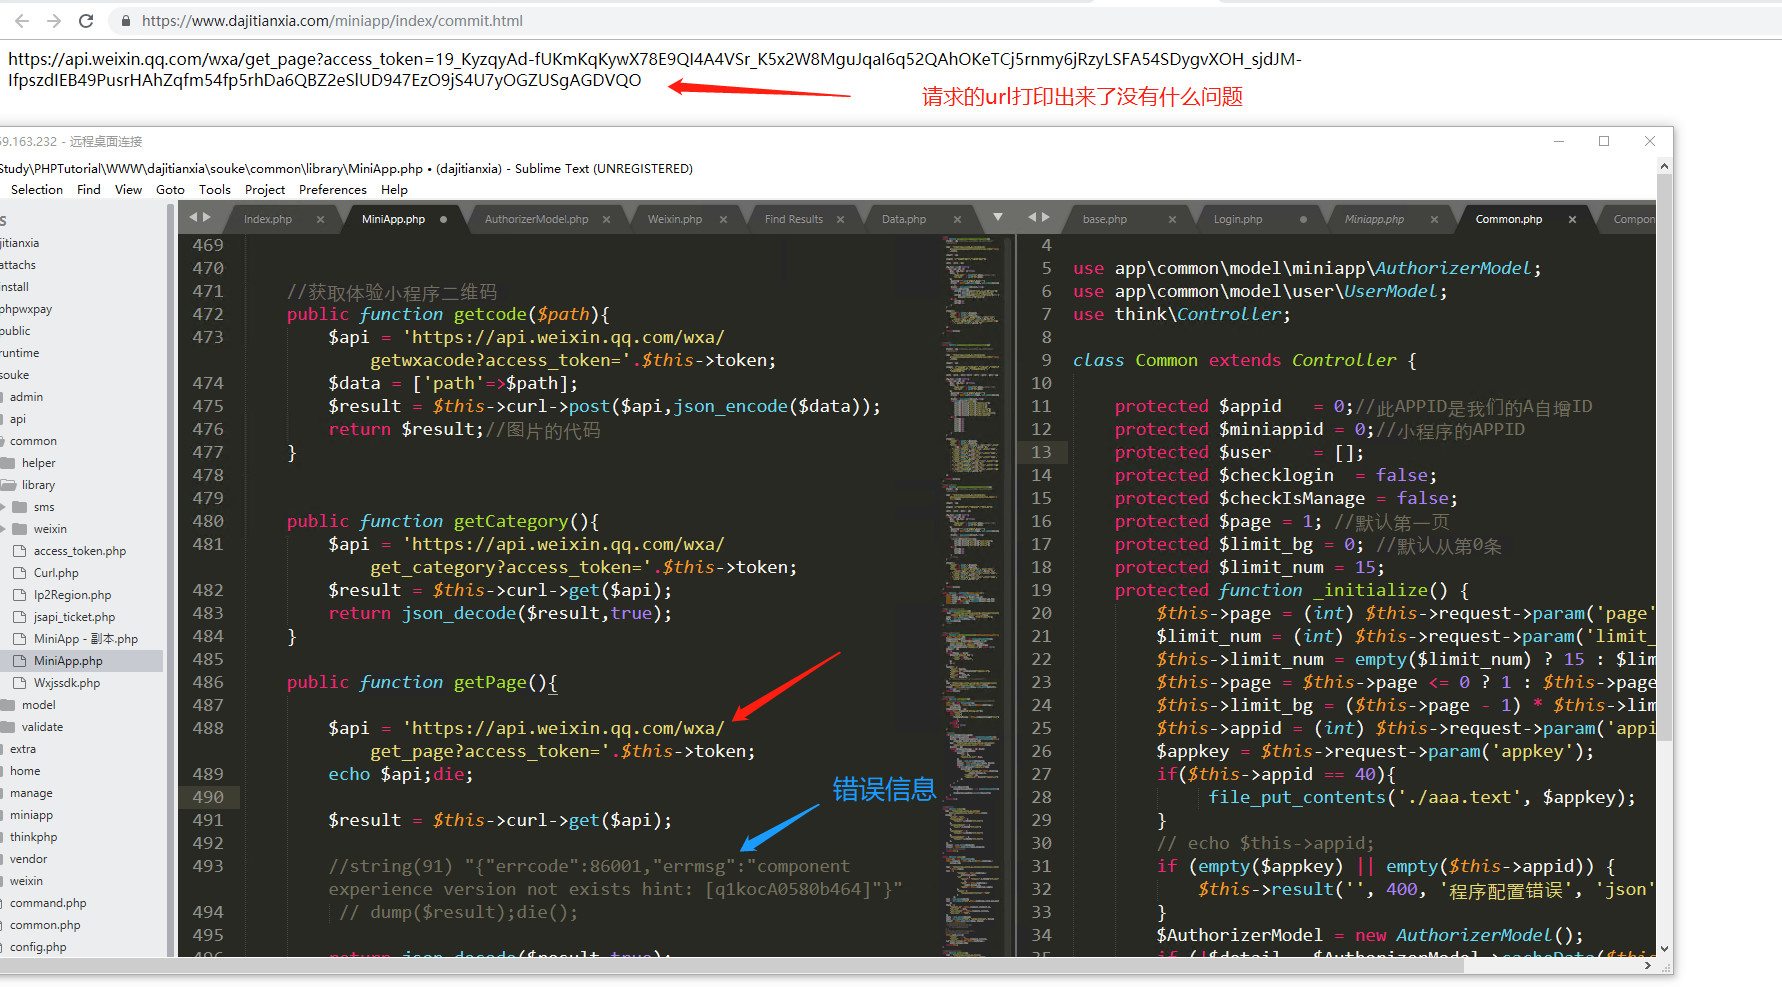Screen dimensions: 1782x987
Task: Maximize the remote desktop window
Action: [1604, 141]
